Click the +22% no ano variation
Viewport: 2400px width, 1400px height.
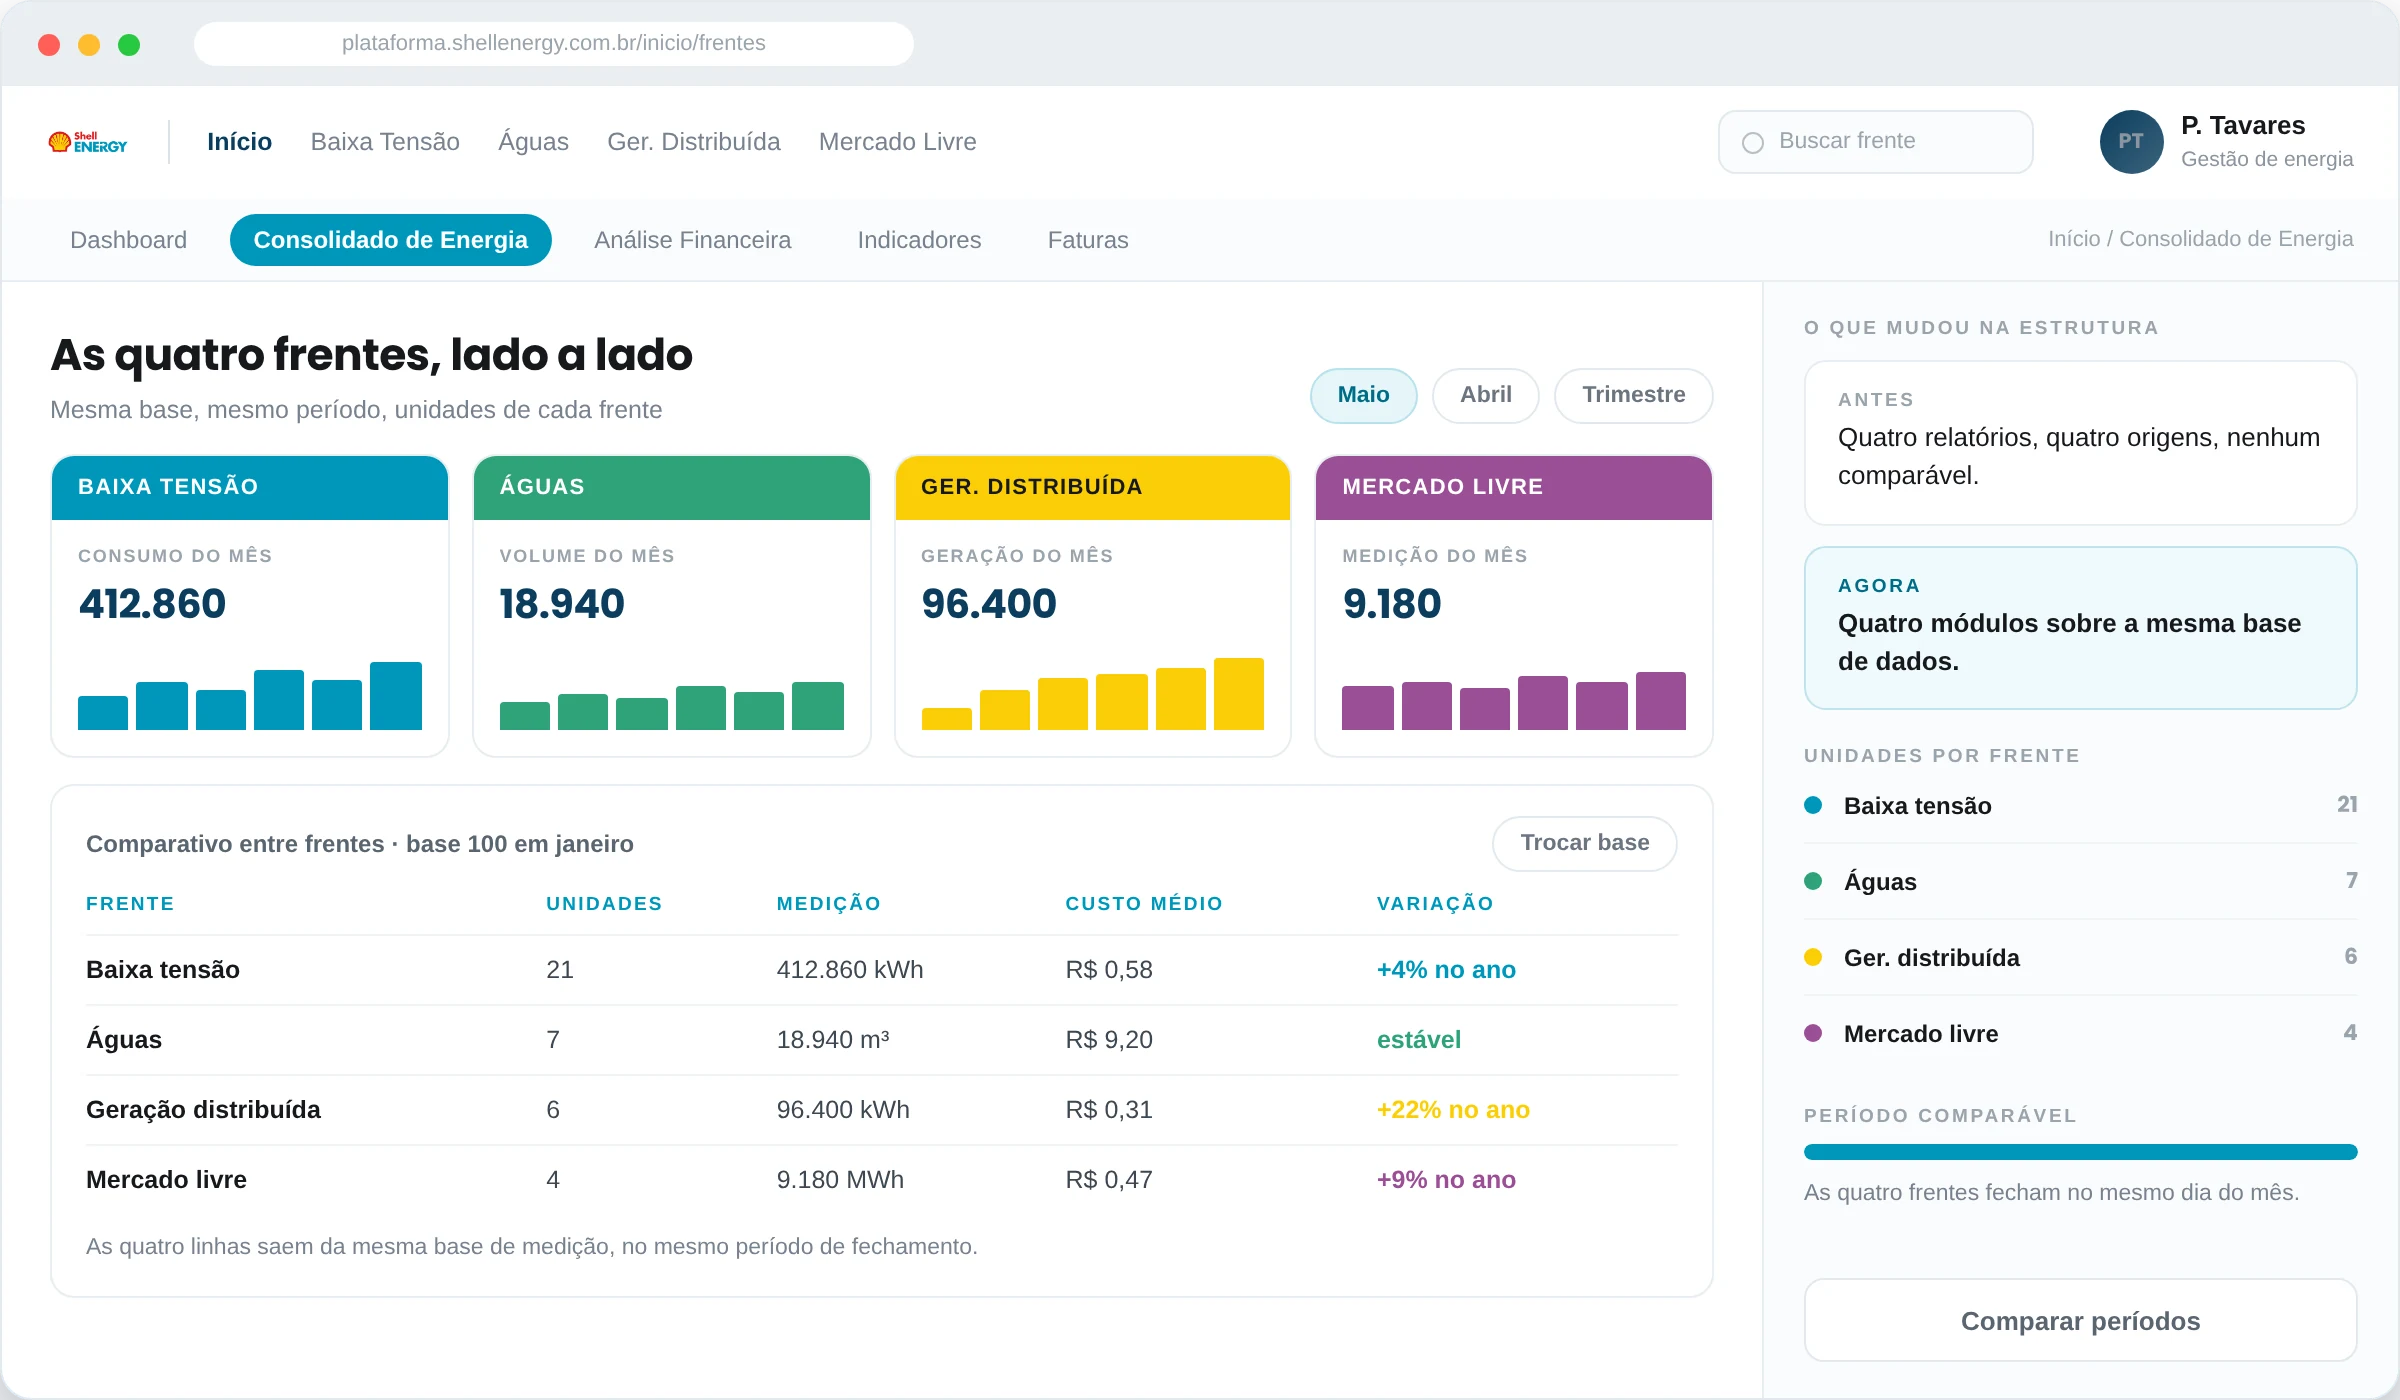pyautogui.click(x=1453, y=1110)
